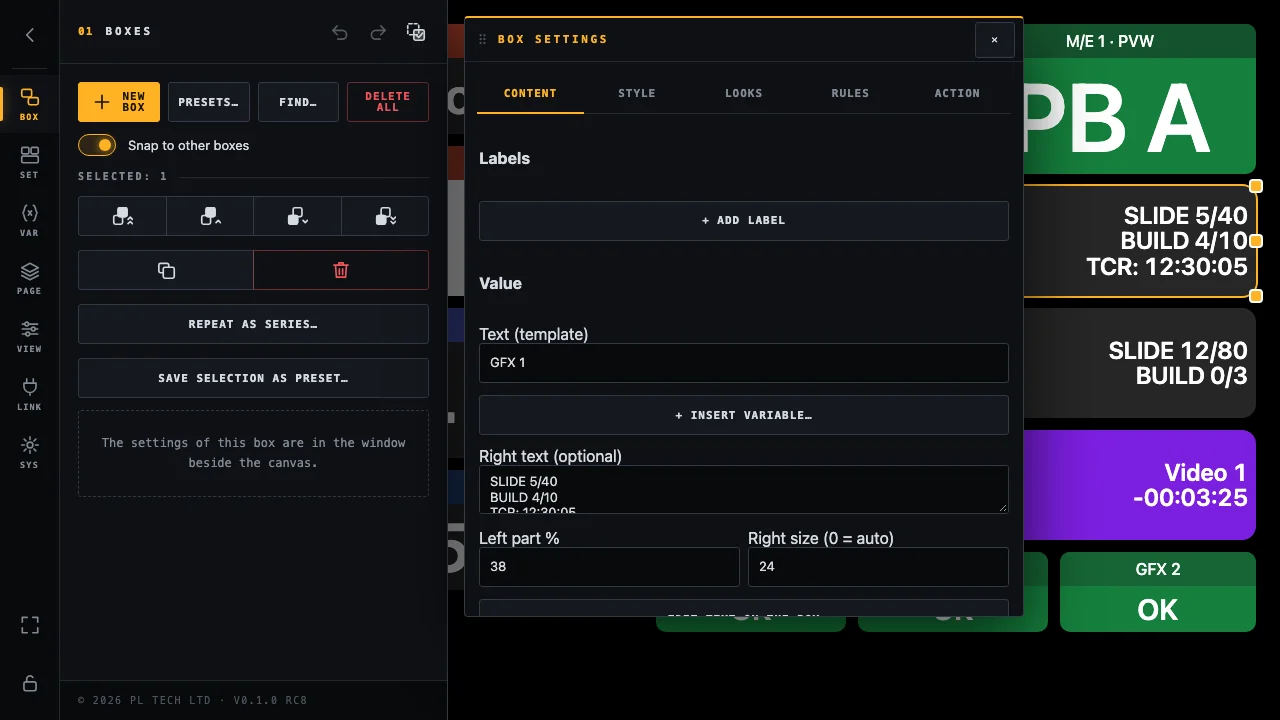Click the multi-select checkbox icon in the Boxes header
The image size is (1280, 720).
coord(416,32)
